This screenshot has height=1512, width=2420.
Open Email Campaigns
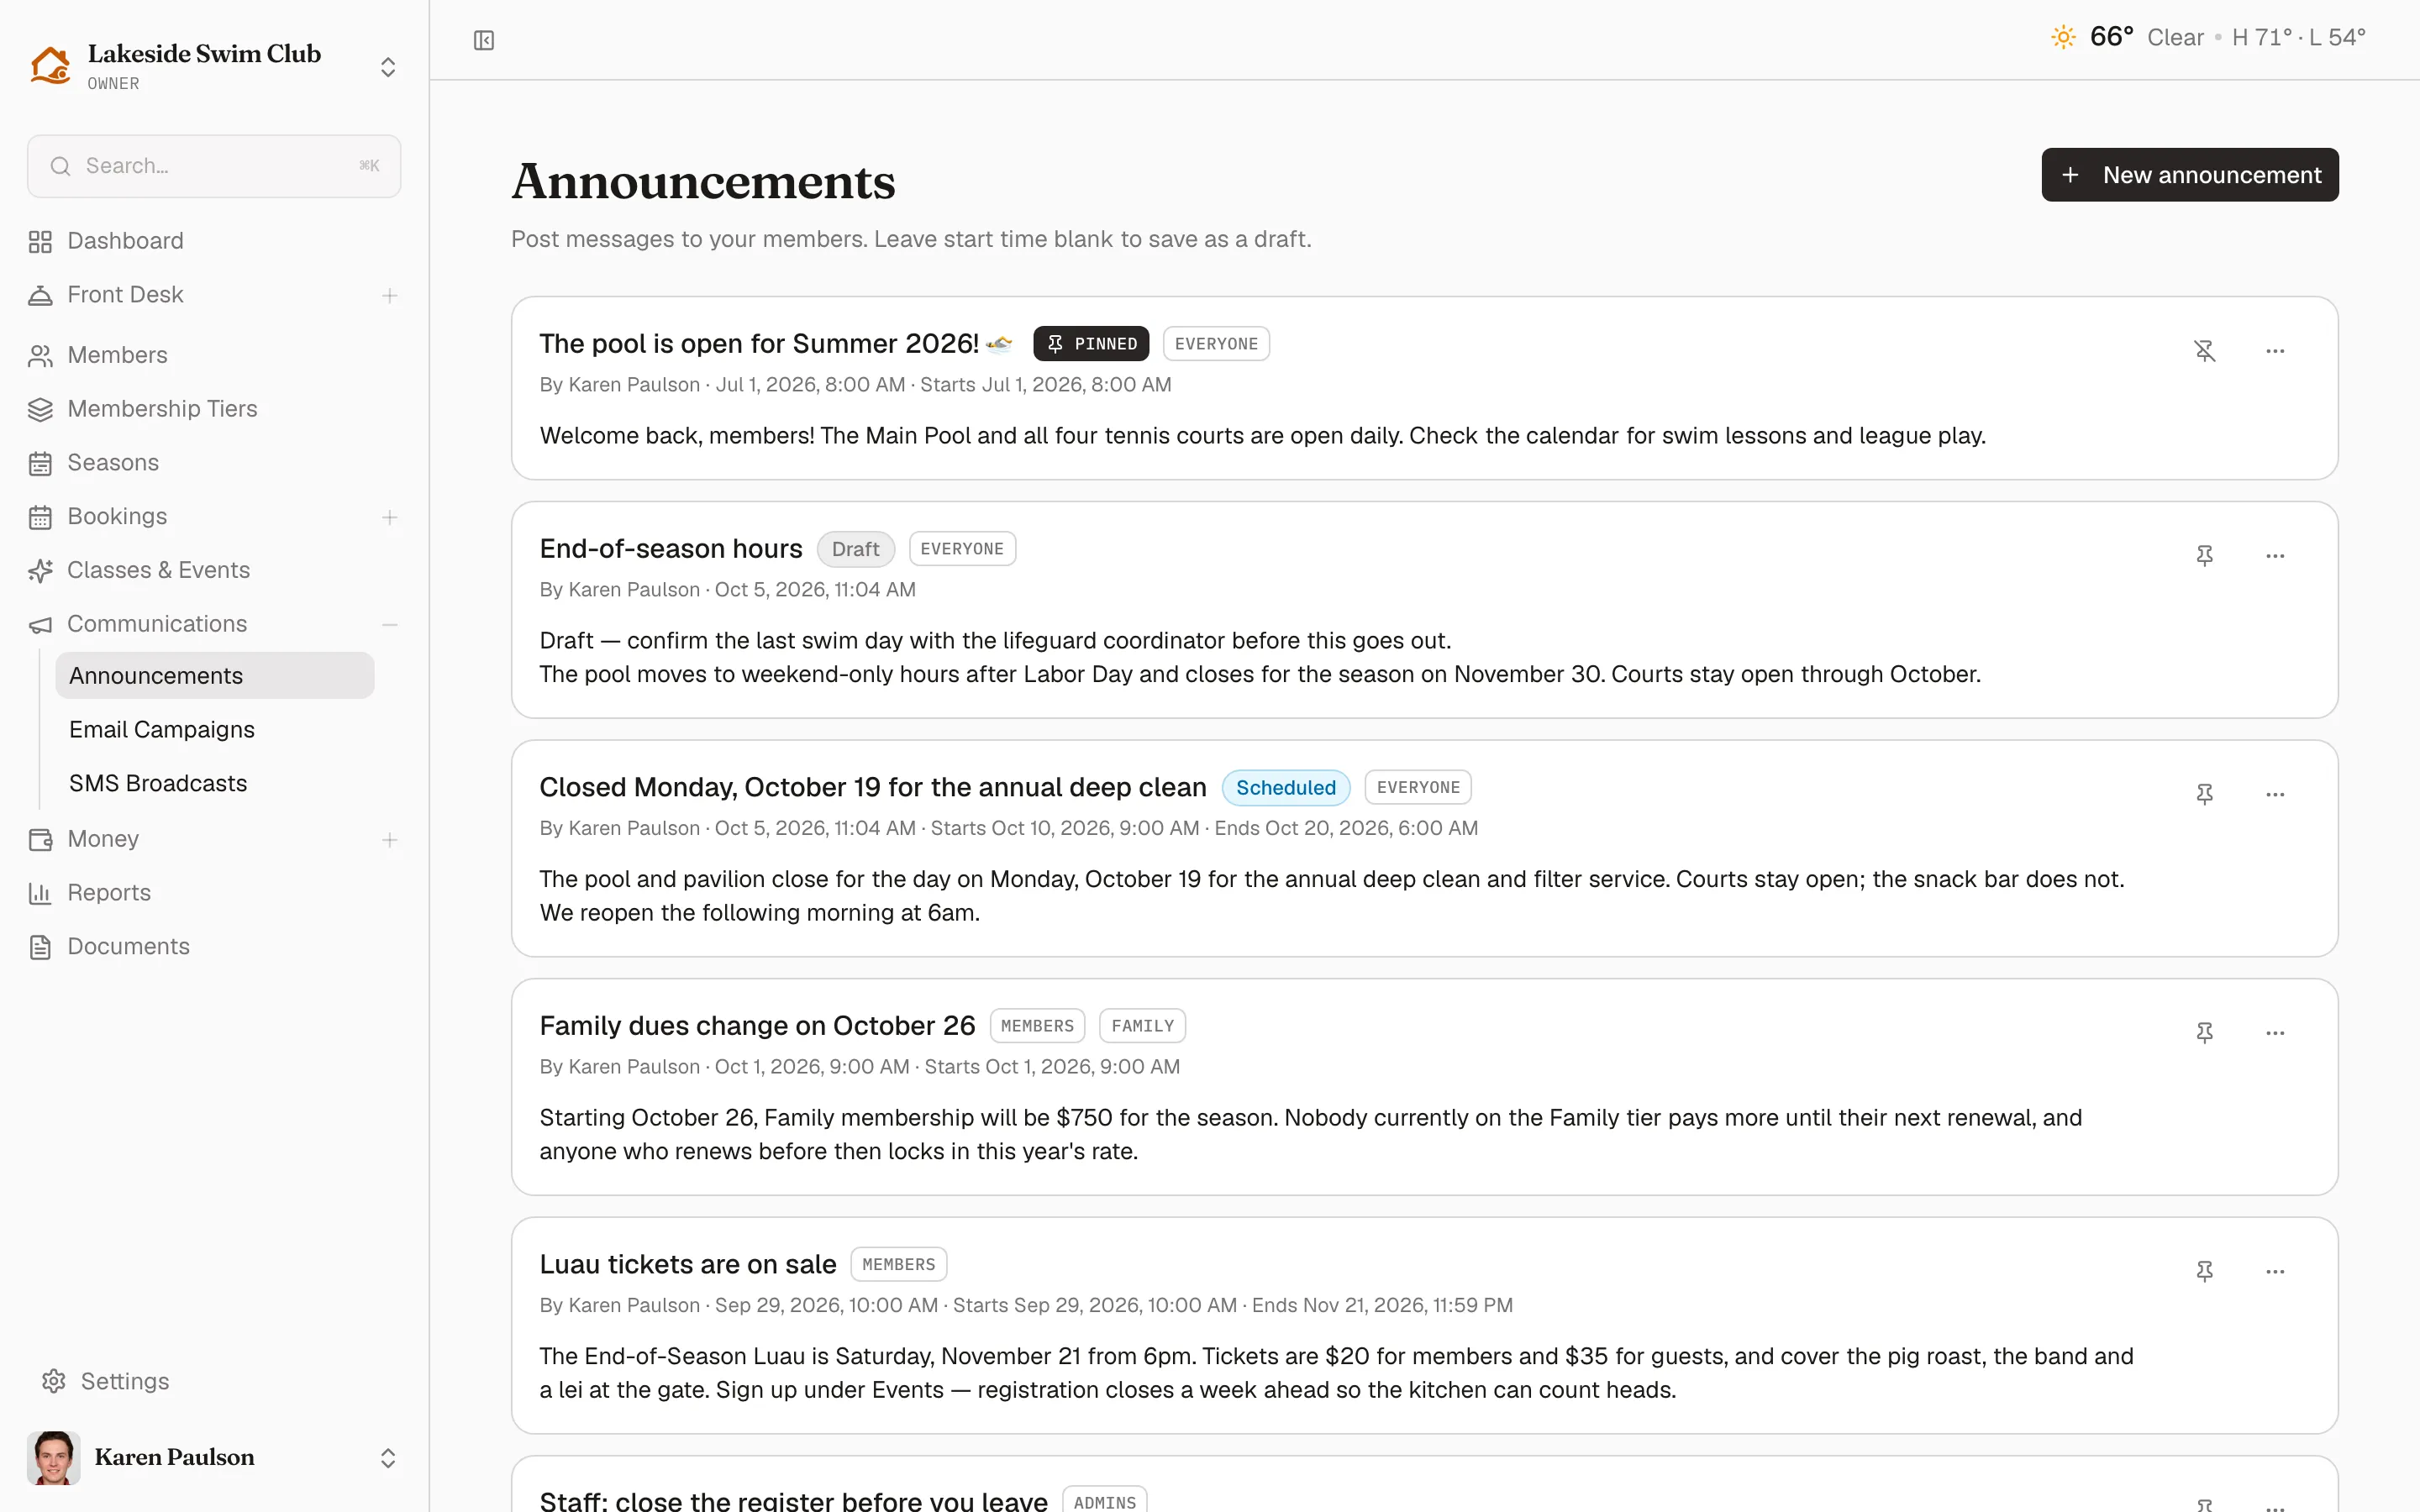[x=162, y=730]
